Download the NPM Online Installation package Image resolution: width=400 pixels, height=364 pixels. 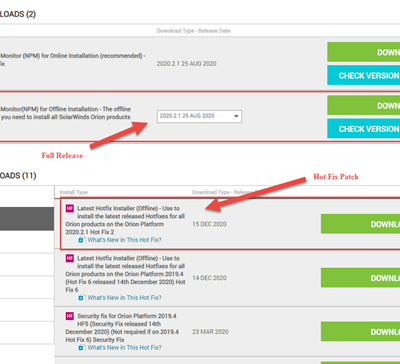click(x=364, y=52)
